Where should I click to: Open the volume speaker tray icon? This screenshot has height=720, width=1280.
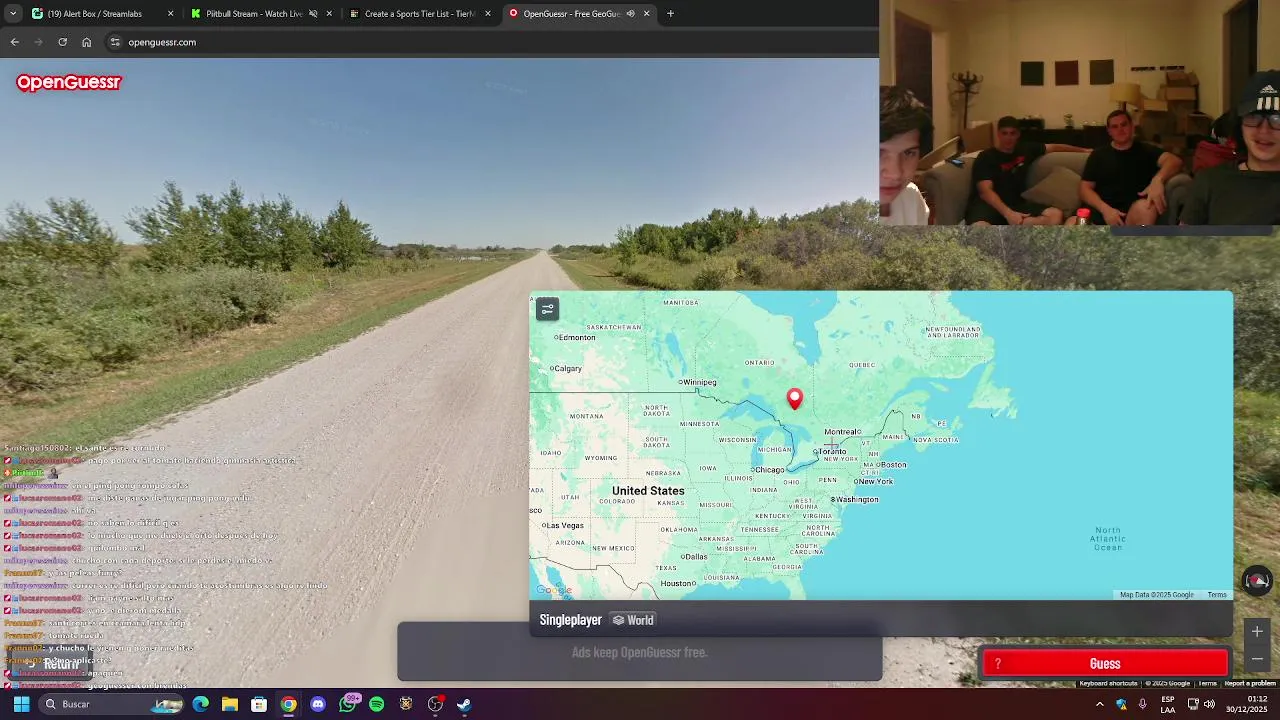pos(1209,704)
